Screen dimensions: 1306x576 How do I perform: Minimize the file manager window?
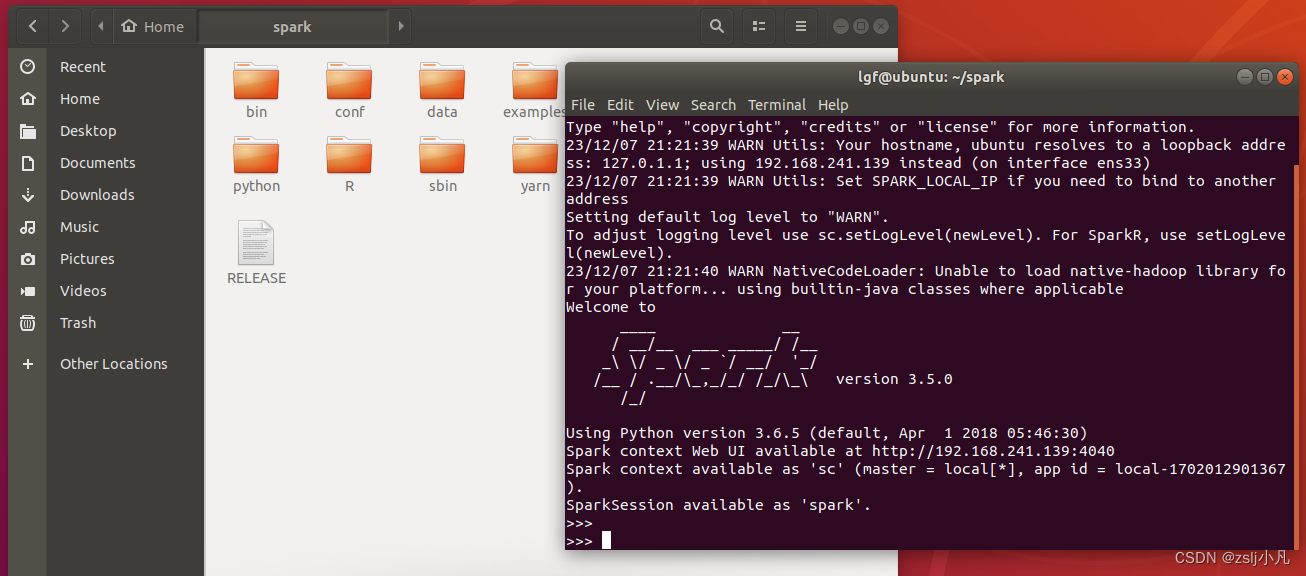(x=841, y=27)
